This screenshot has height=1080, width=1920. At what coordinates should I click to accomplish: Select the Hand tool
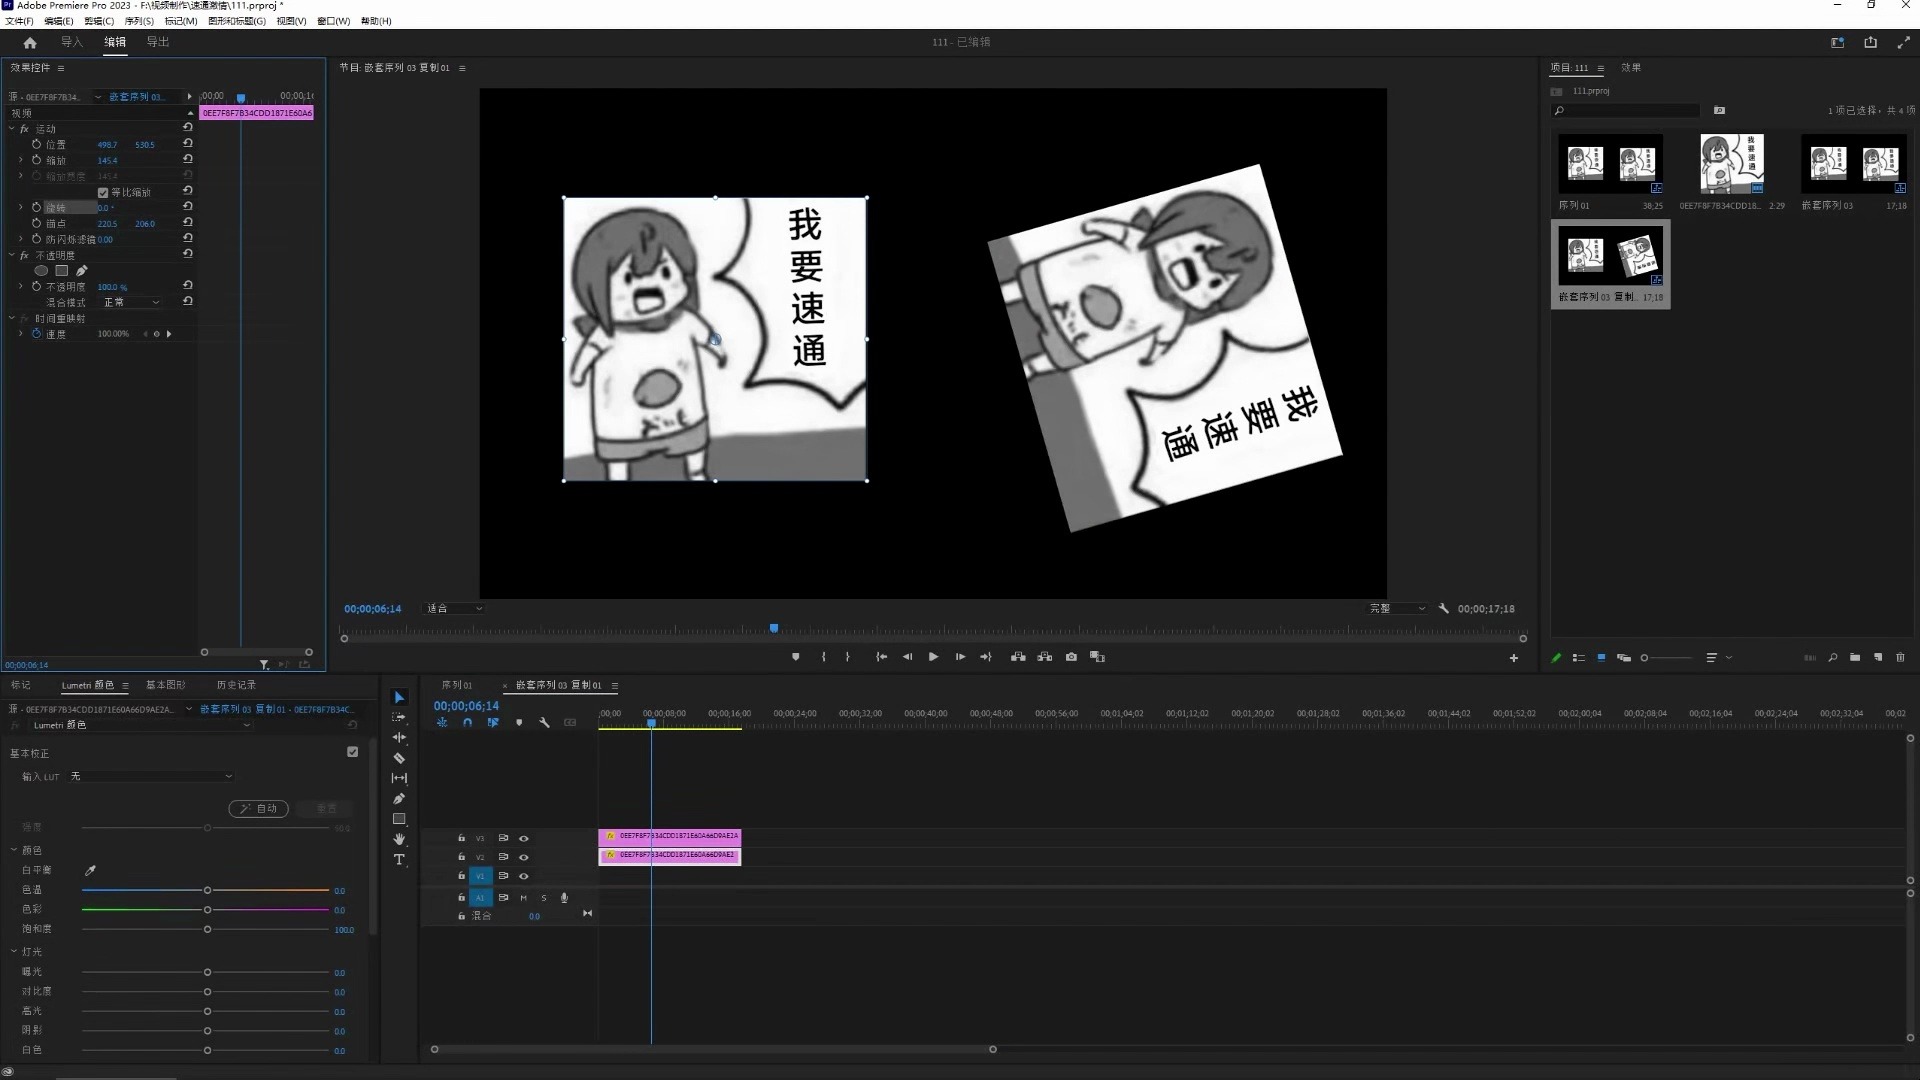(x=399, y=839)
